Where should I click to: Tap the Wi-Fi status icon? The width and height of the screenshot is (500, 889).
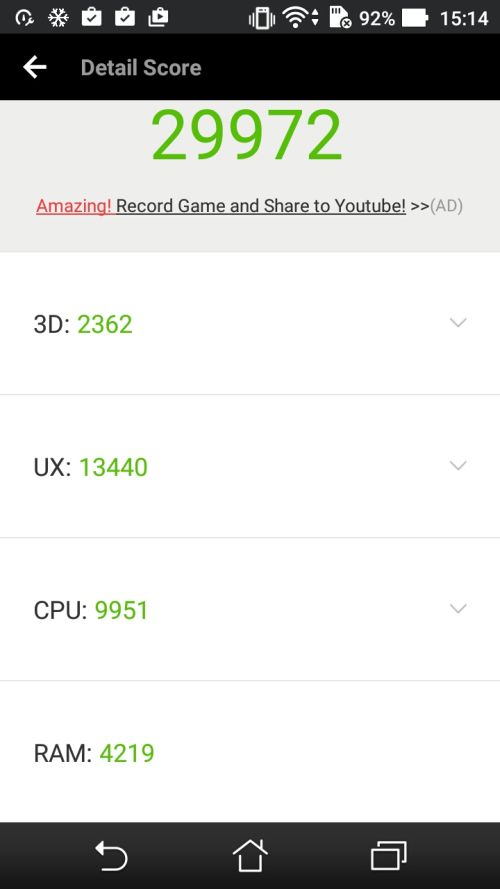click(296, 18)
